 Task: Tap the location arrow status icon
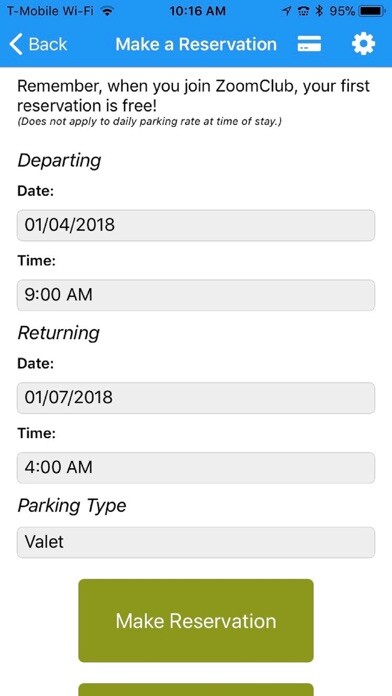(x=287, y=12)
